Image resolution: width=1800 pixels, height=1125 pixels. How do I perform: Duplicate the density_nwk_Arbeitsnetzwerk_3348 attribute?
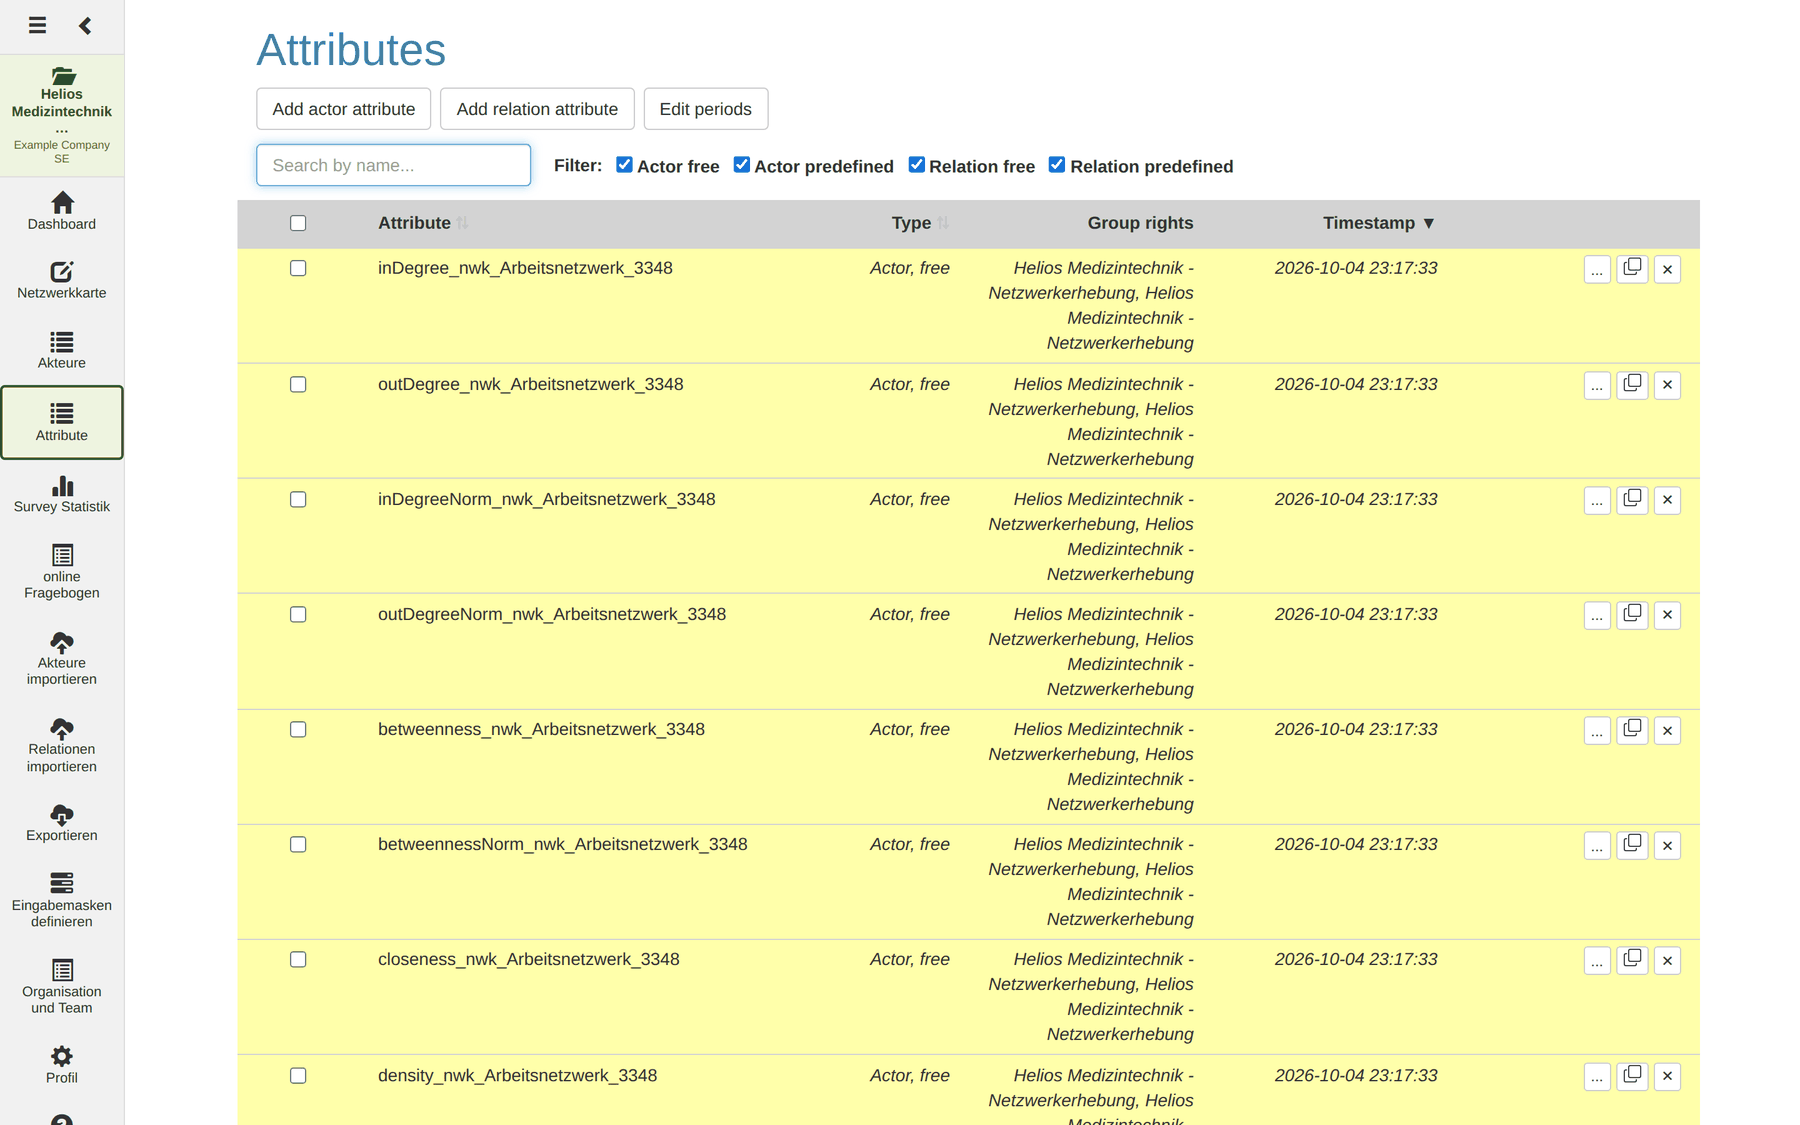(x=1632, y=1076)
